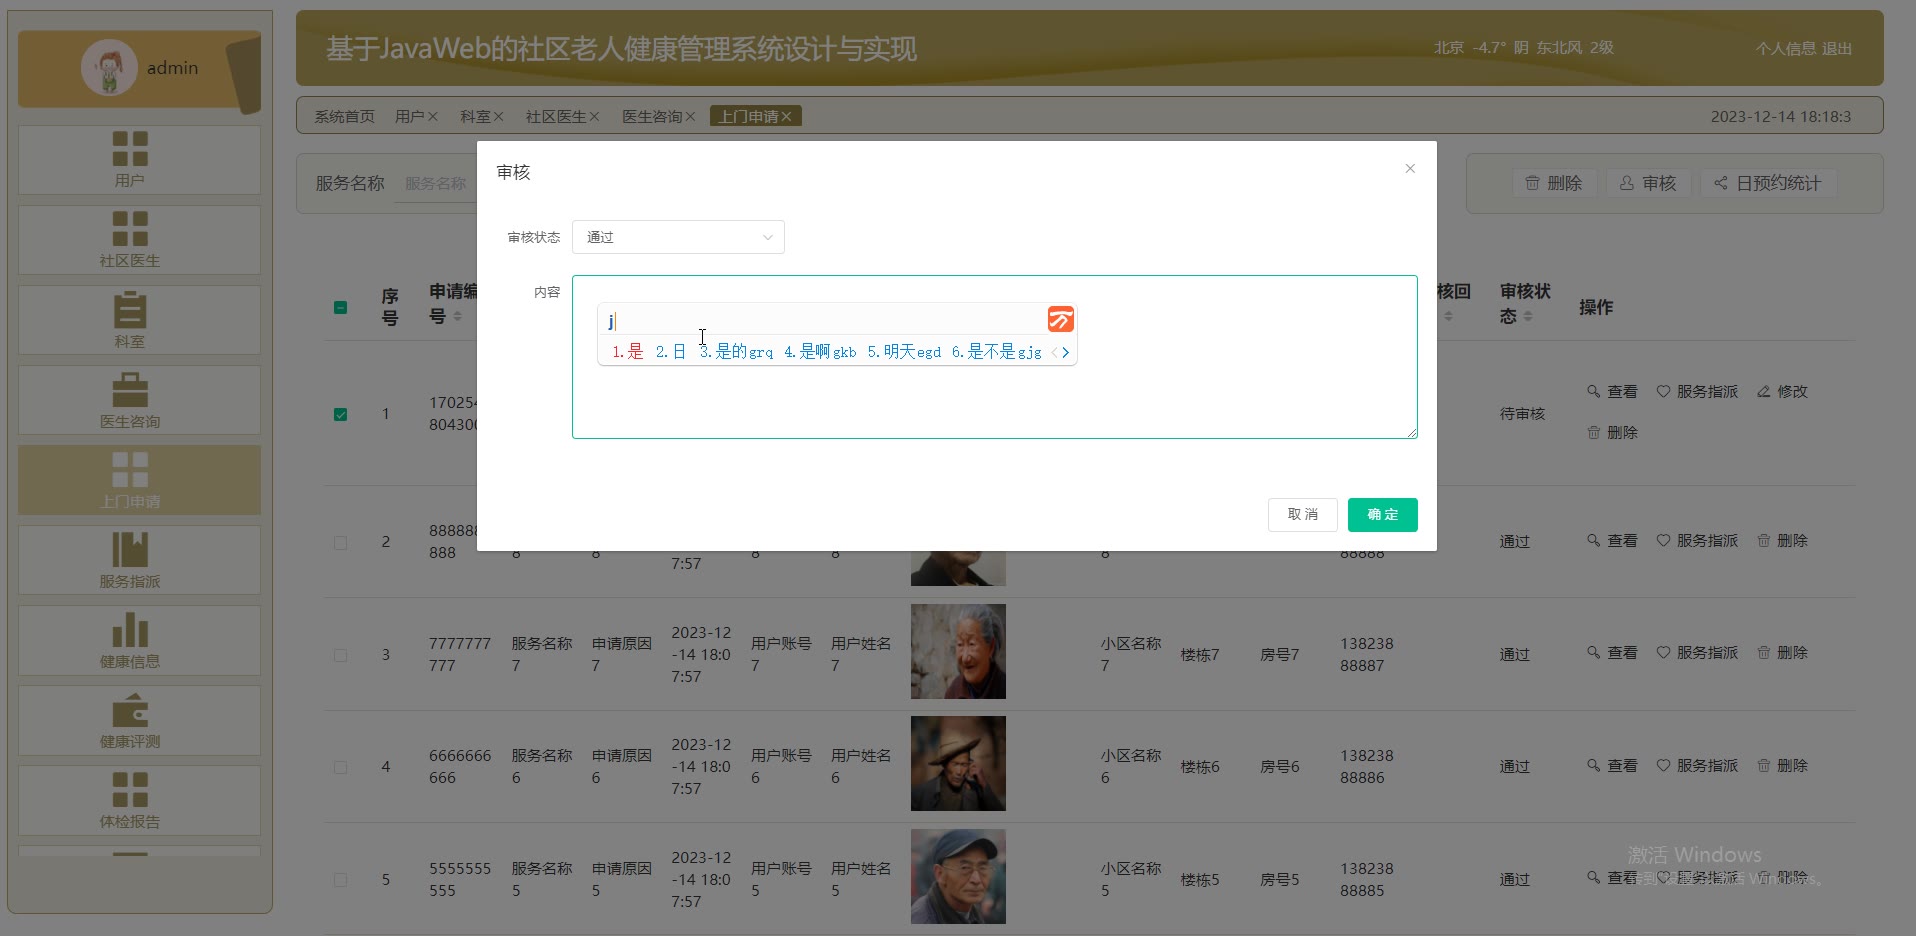Close the 用户 tab with its X
1916x936 pixels.
[x=433, y=117]
